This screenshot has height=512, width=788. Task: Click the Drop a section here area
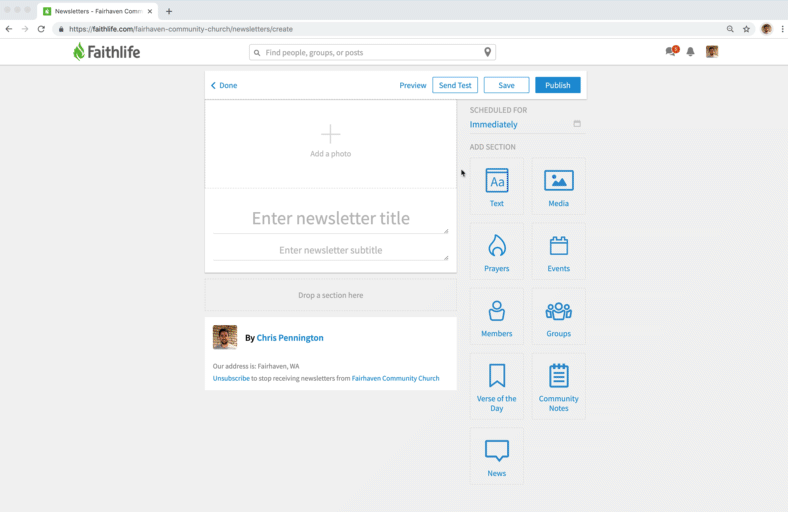[x=330, y=295]
